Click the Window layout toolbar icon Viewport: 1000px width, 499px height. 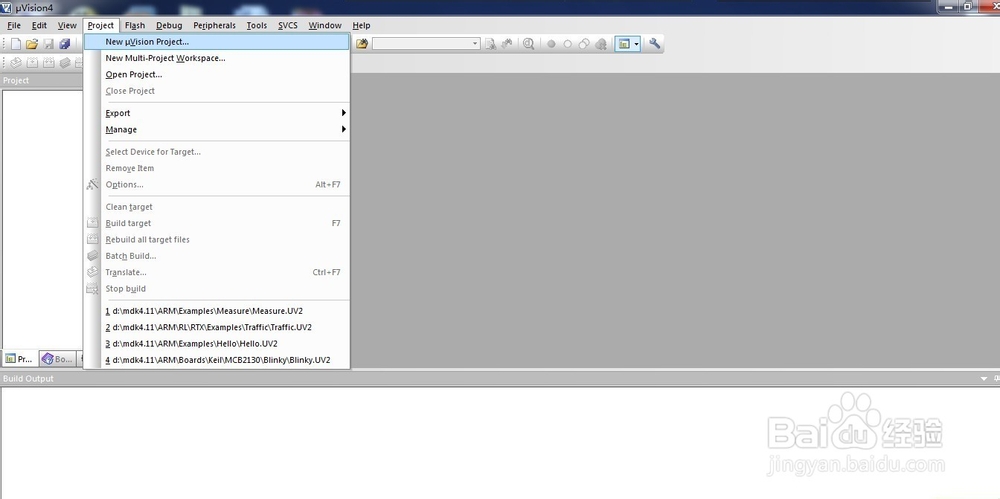(x=624, y=43)
